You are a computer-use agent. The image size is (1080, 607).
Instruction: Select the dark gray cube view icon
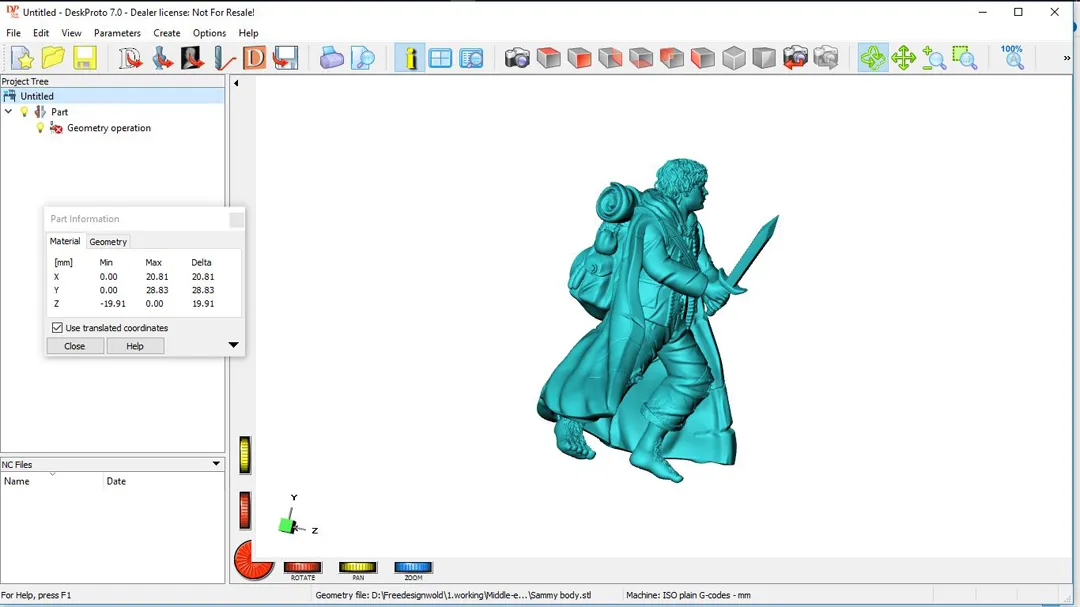(764, 58)
